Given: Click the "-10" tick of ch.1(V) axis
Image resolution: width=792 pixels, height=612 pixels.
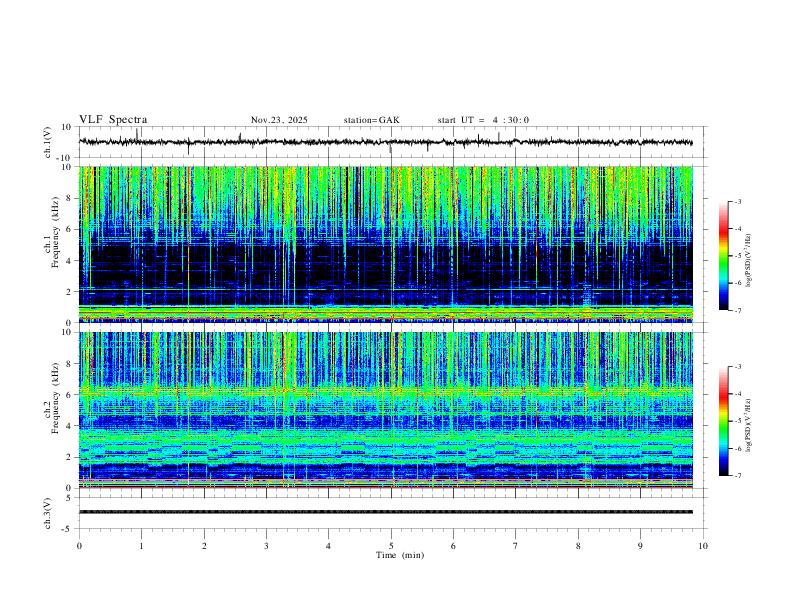Looking at the screenshot, I should [66, 158].
